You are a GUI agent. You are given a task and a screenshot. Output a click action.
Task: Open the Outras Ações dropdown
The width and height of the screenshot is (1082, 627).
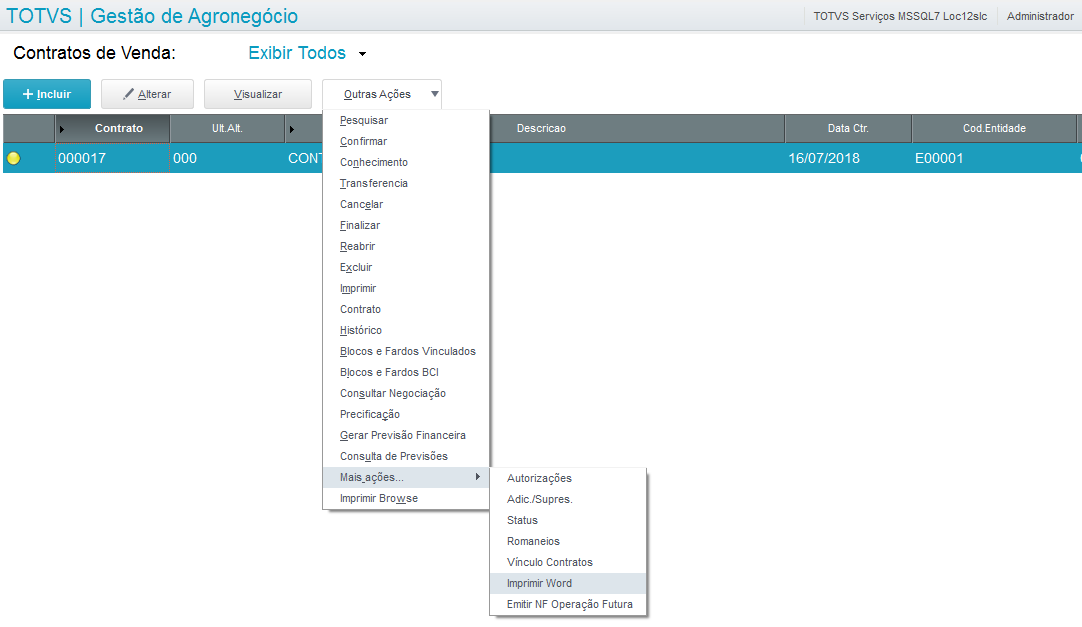pyautogui.click(x=382, y=94)
